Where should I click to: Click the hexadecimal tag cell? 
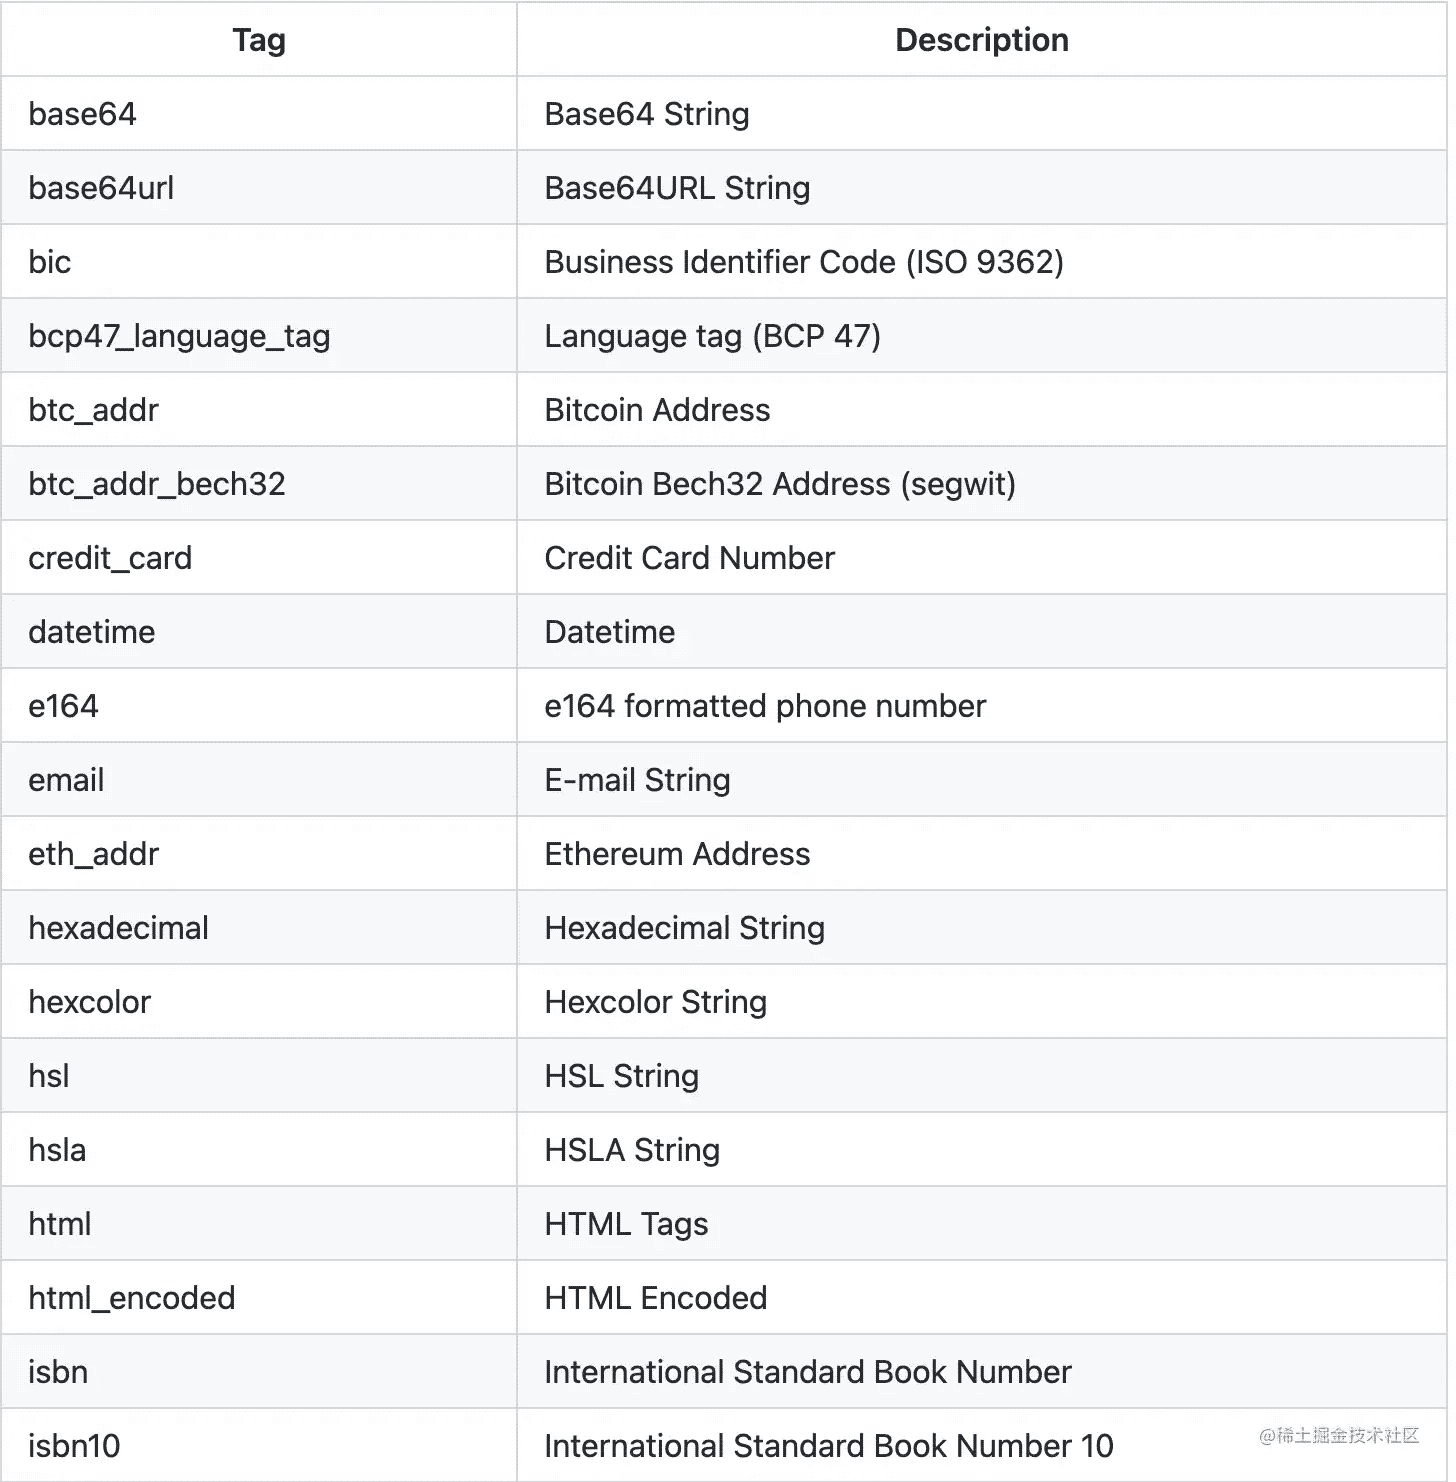tap(118, 928)
